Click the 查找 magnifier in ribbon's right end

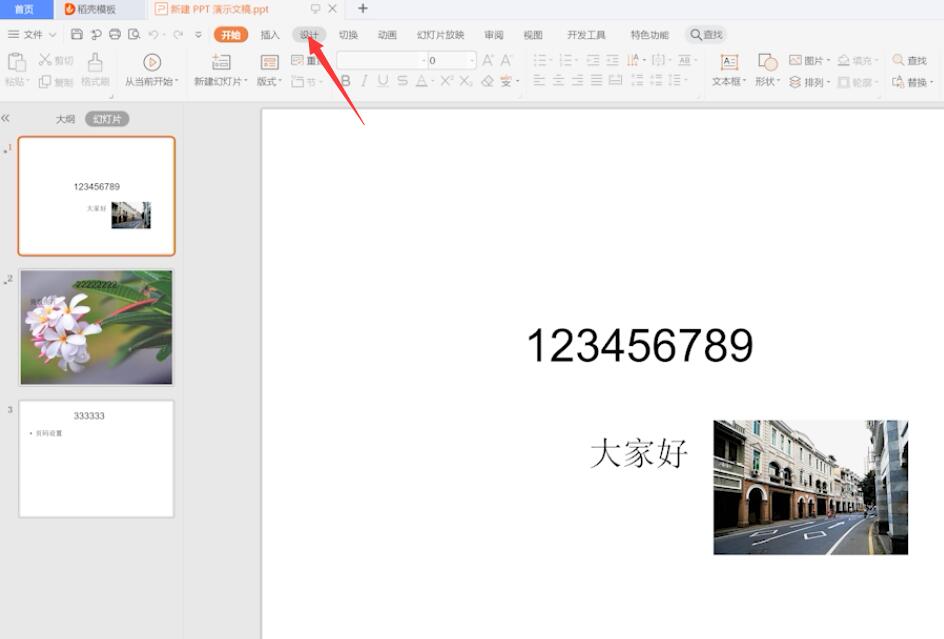click(898, 60)
